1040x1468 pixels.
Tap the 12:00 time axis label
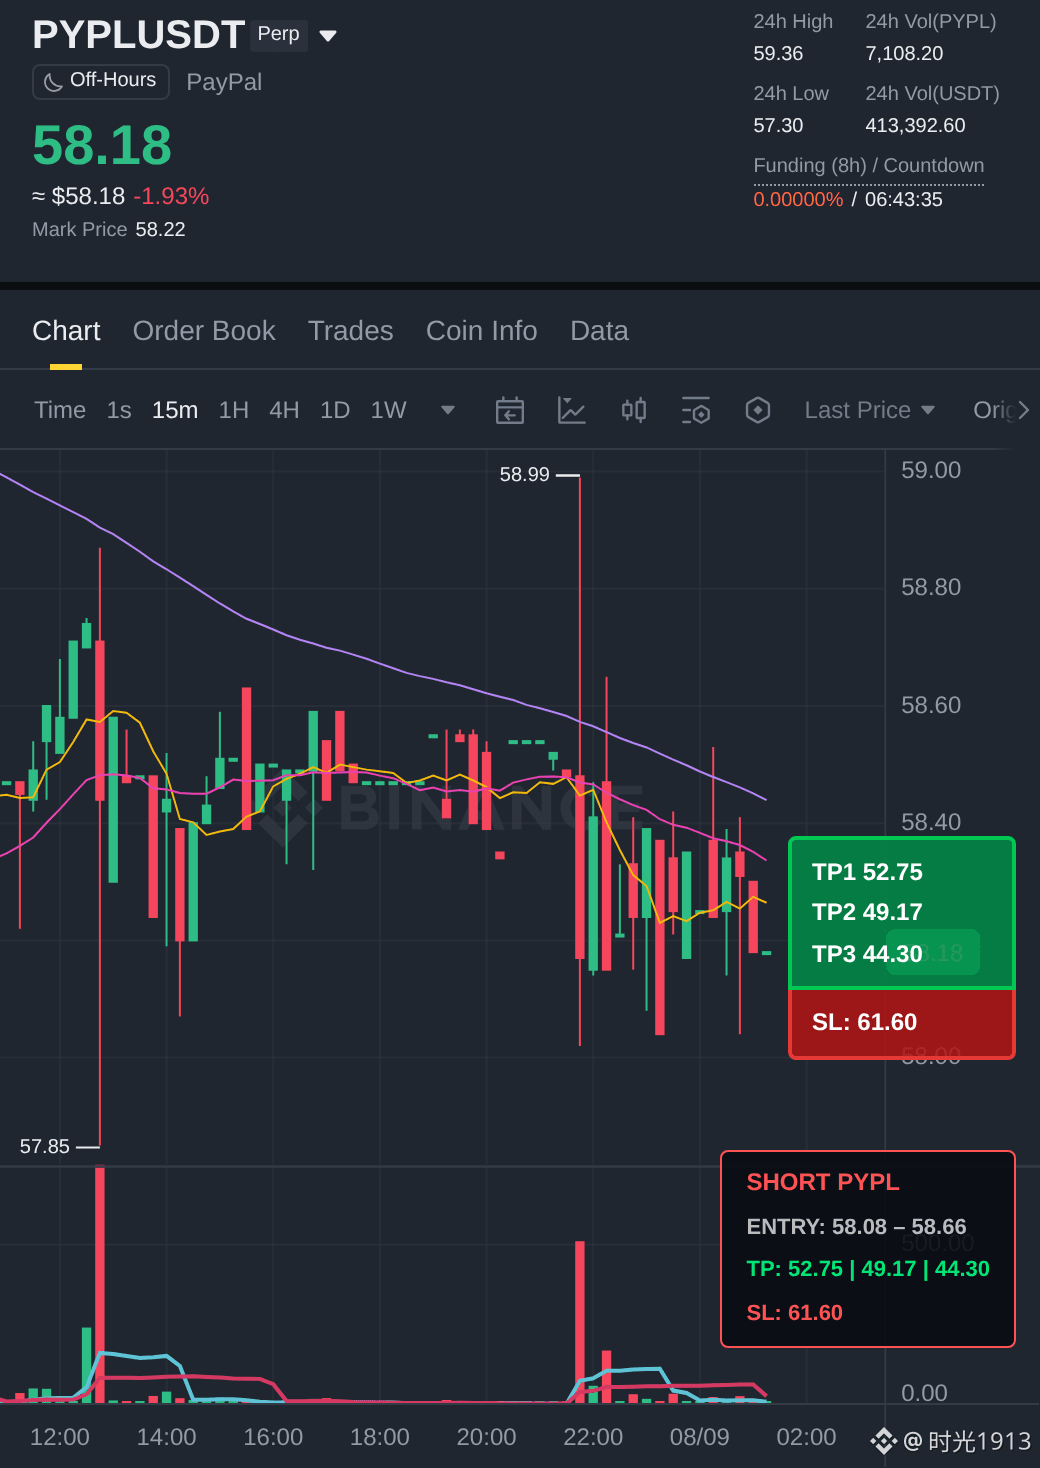[x=60, y=1437]
